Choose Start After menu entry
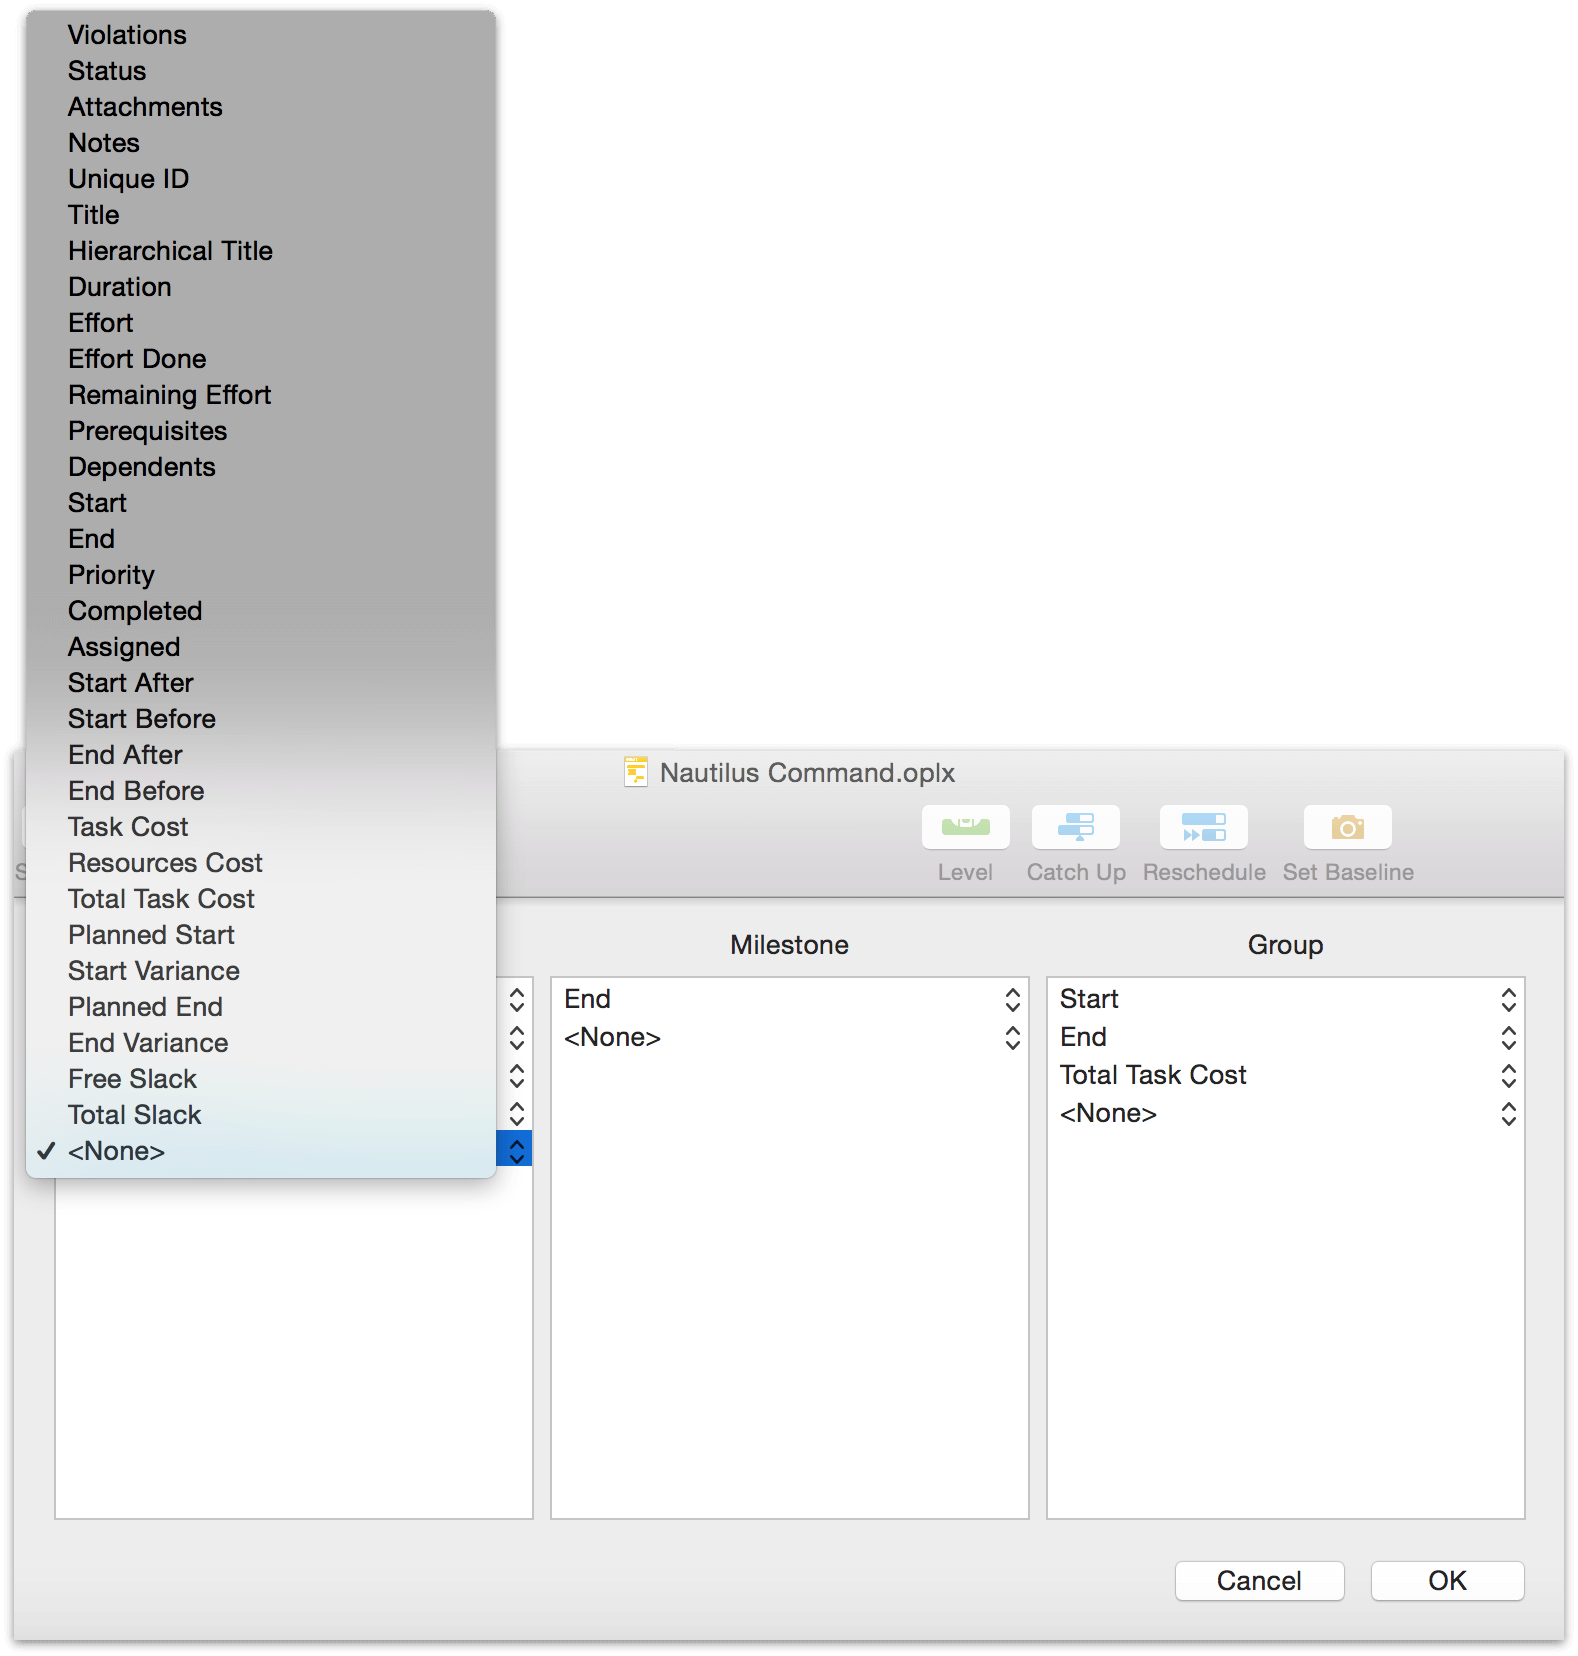Screen dimensions: 1578x1656 coord(261,683)
